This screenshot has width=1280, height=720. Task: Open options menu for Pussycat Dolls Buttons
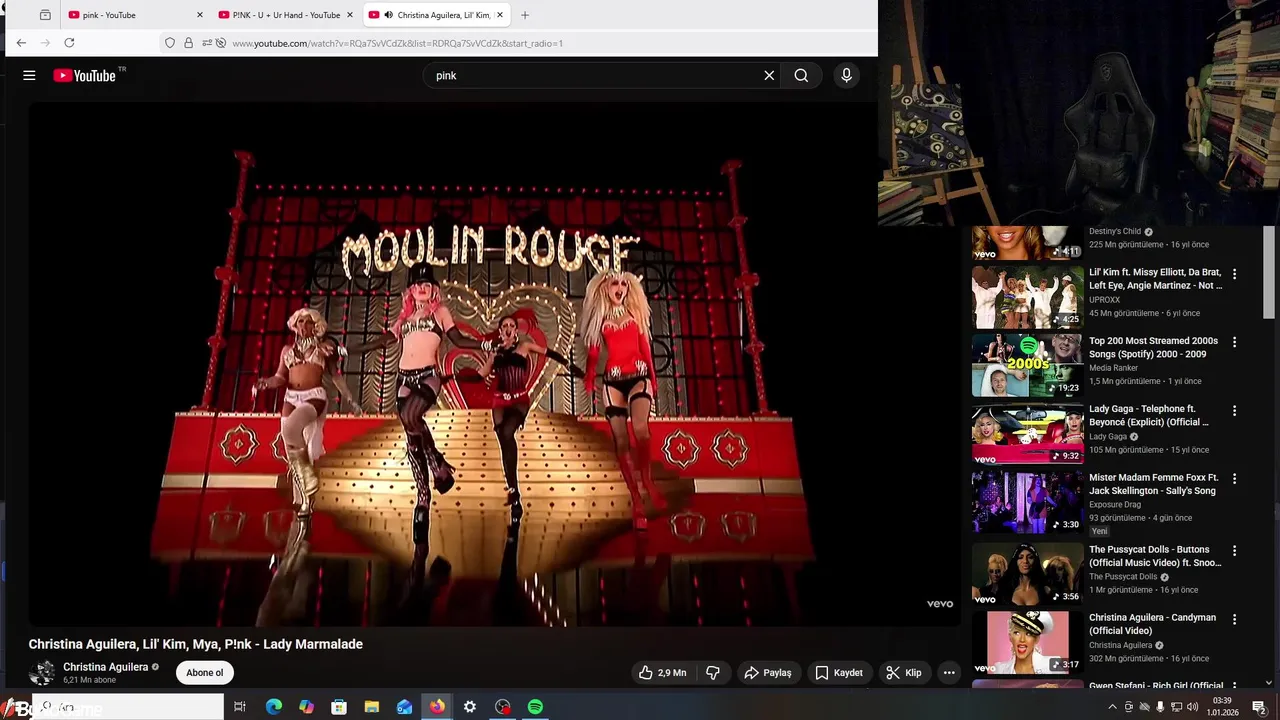coord(1234,551)
